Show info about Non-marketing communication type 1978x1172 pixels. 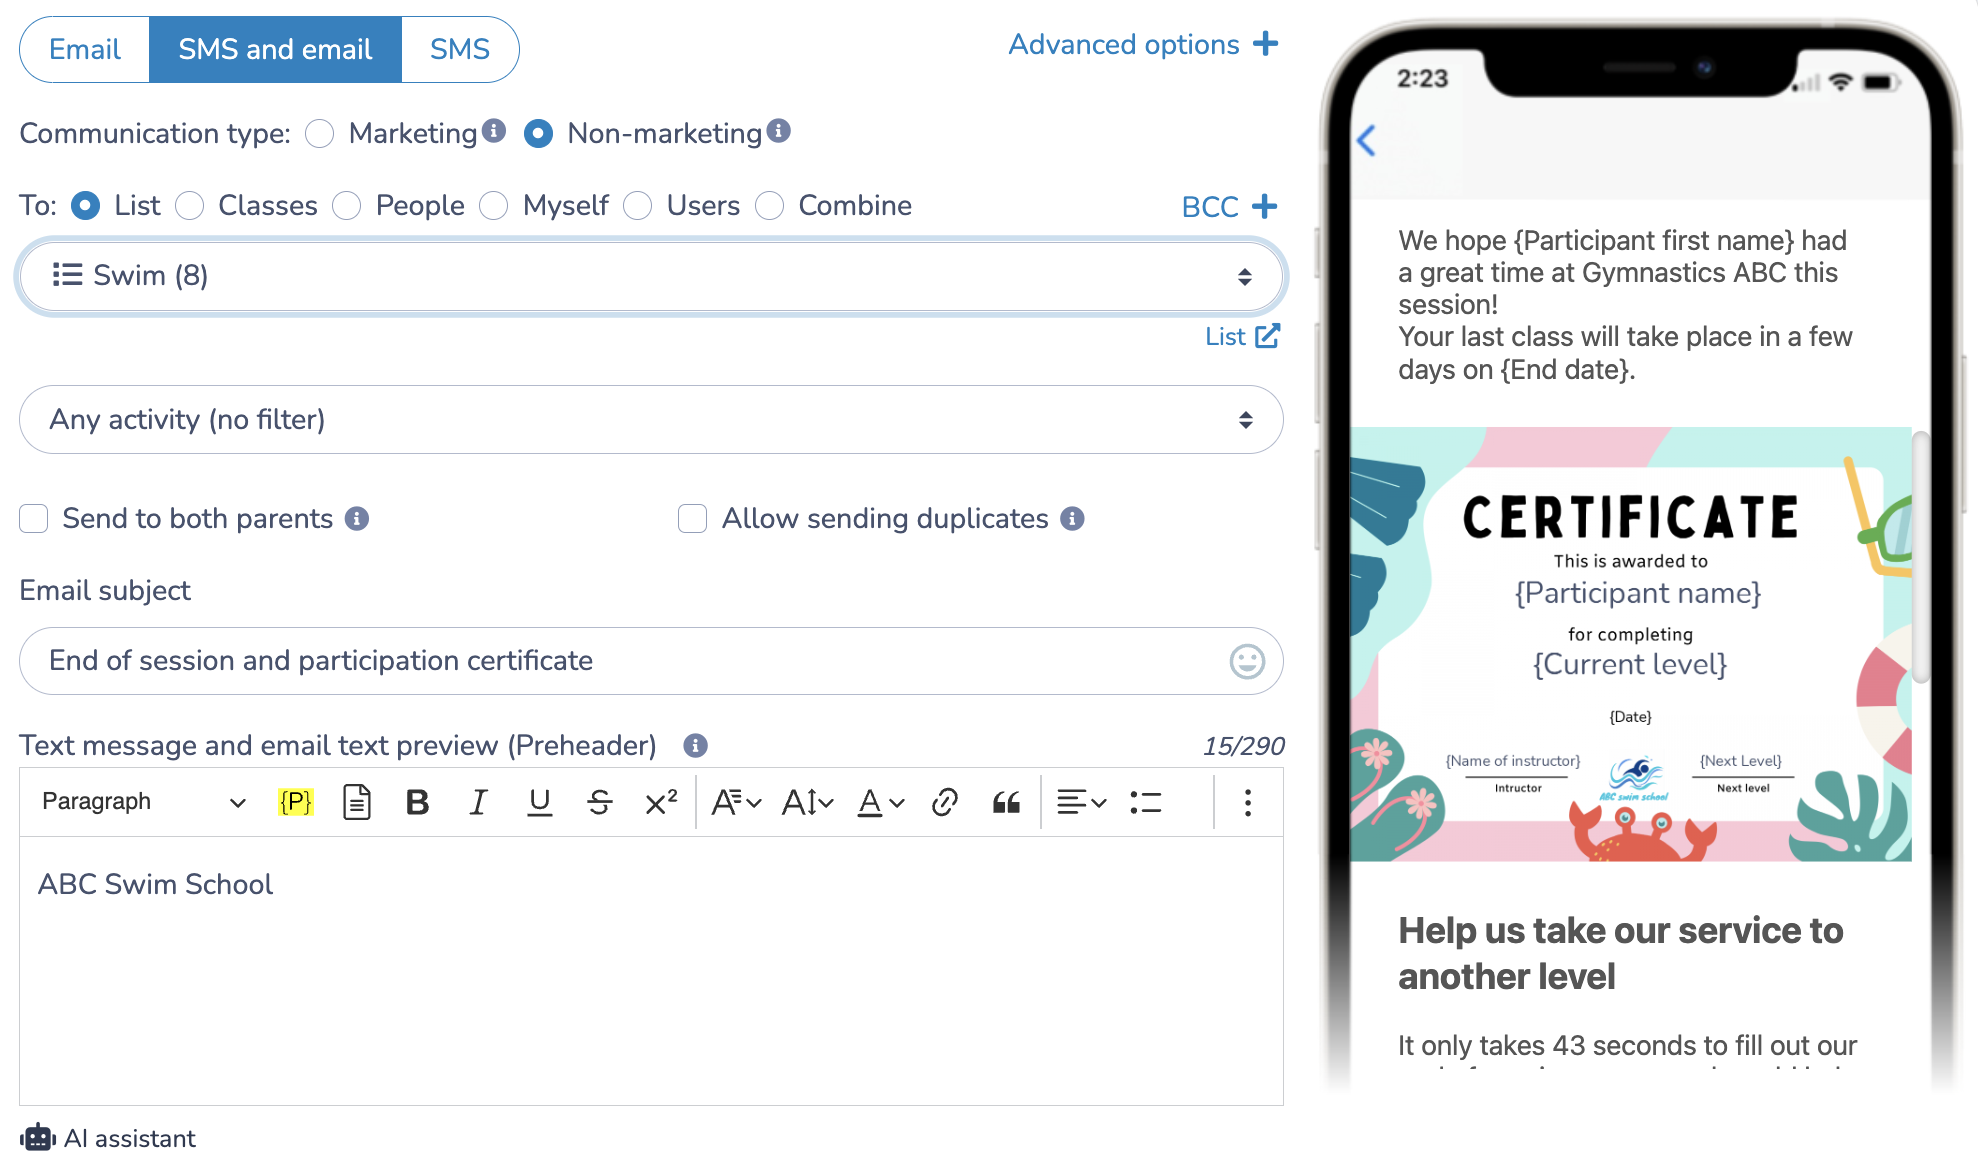point(779,131)
